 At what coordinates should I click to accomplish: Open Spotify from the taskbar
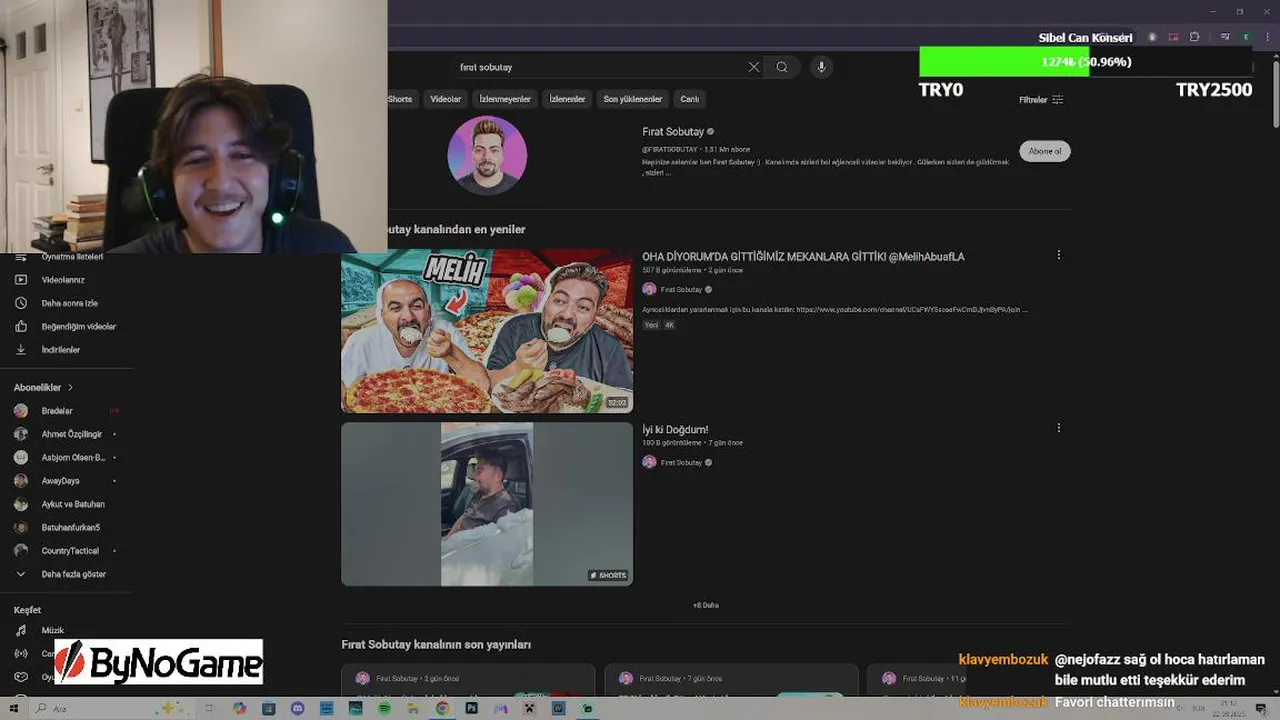(385, 708)
